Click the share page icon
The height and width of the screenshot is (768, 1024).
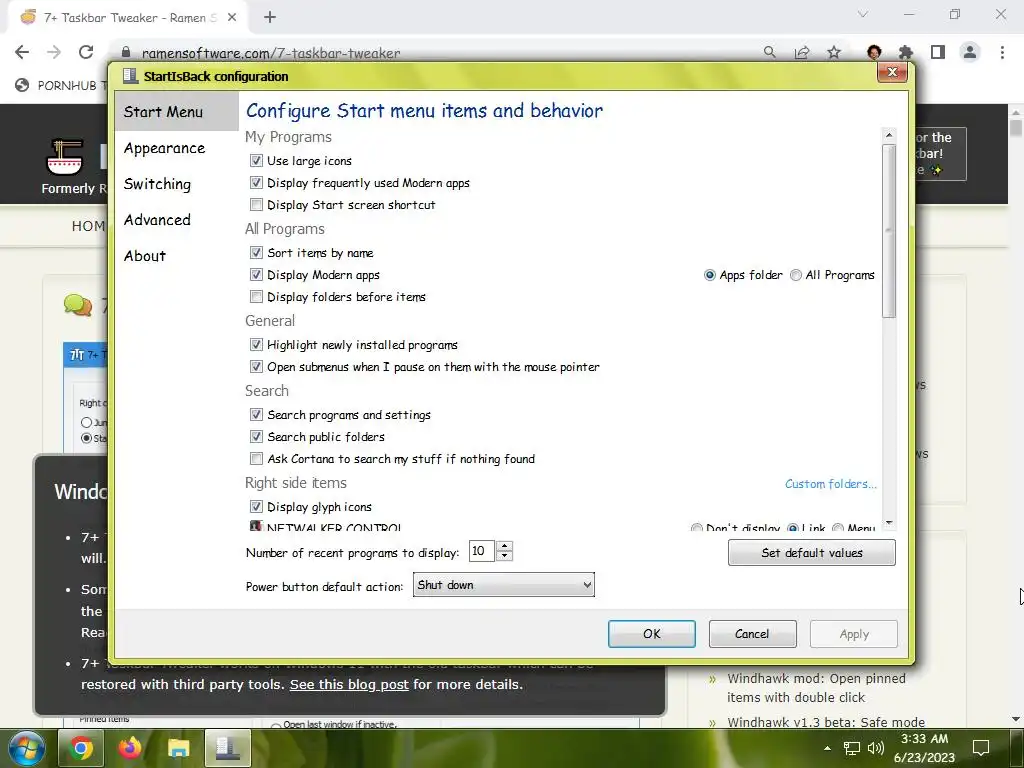point(802,52)
